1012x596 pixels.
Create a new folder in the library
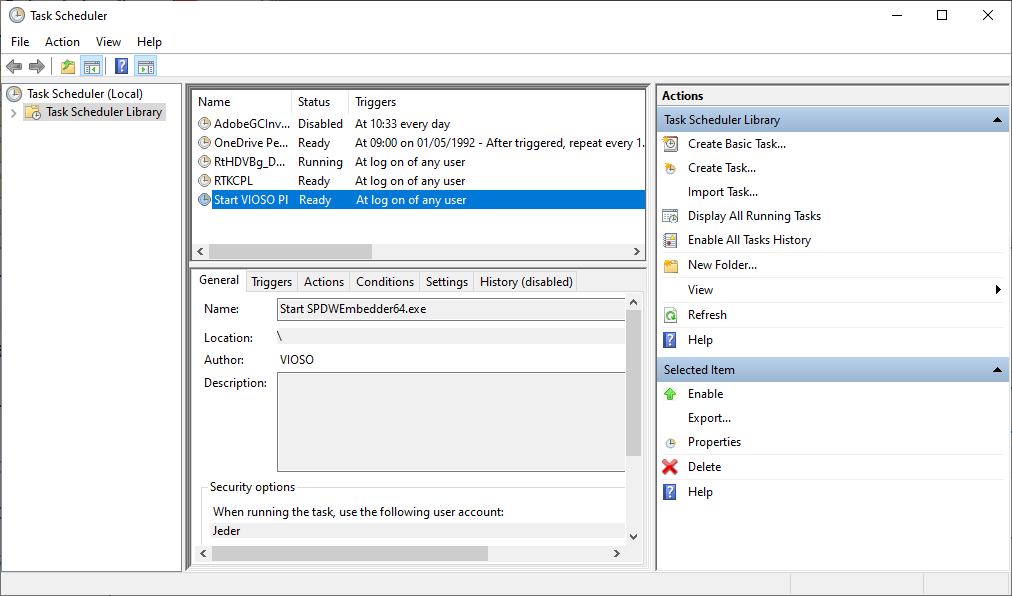click(x=723, y=264)
